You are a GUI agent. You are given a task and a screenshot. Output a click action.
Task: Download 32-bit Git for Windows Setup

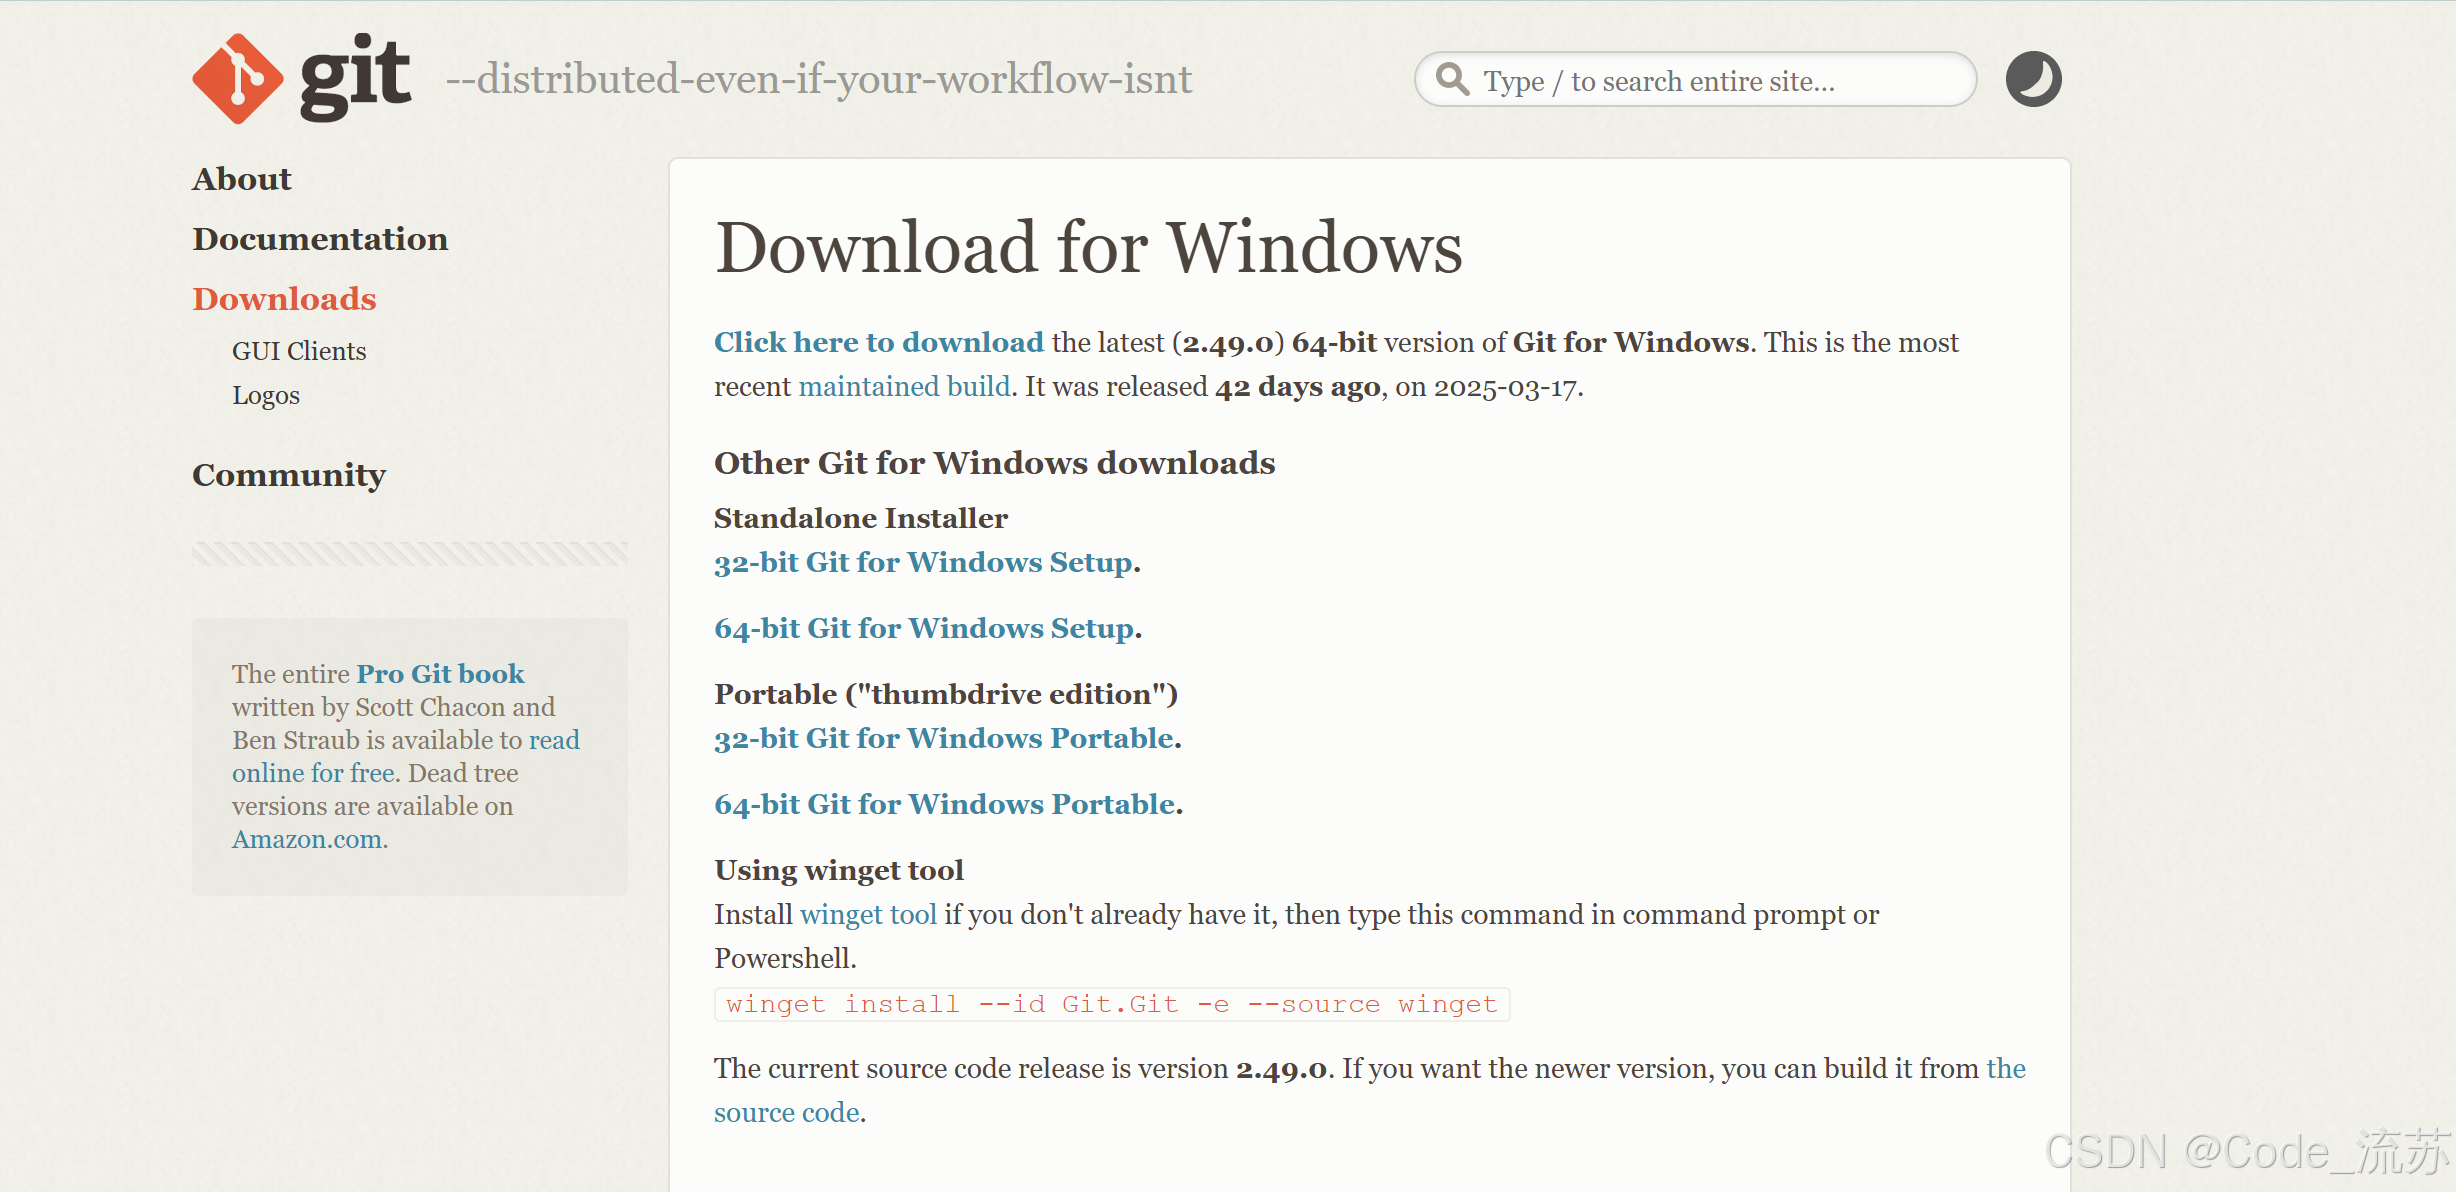pyautogui.click(x=923, y=563)
